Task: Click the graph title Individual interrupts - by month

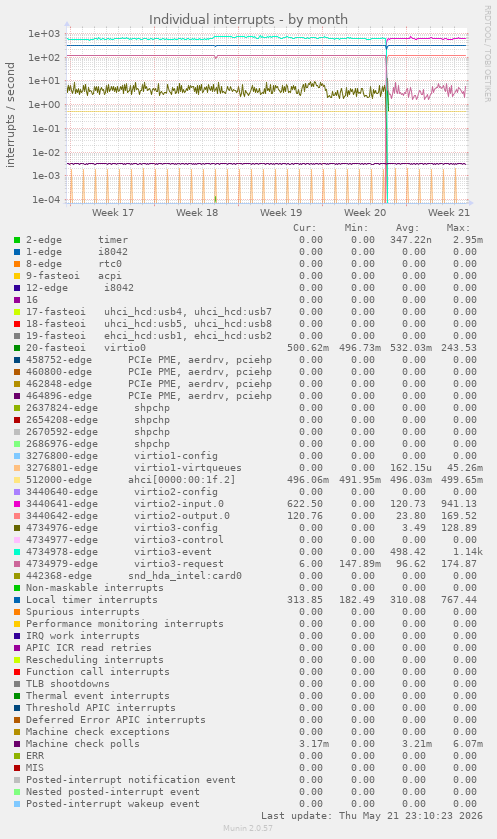Action: (x=248, y=19)
